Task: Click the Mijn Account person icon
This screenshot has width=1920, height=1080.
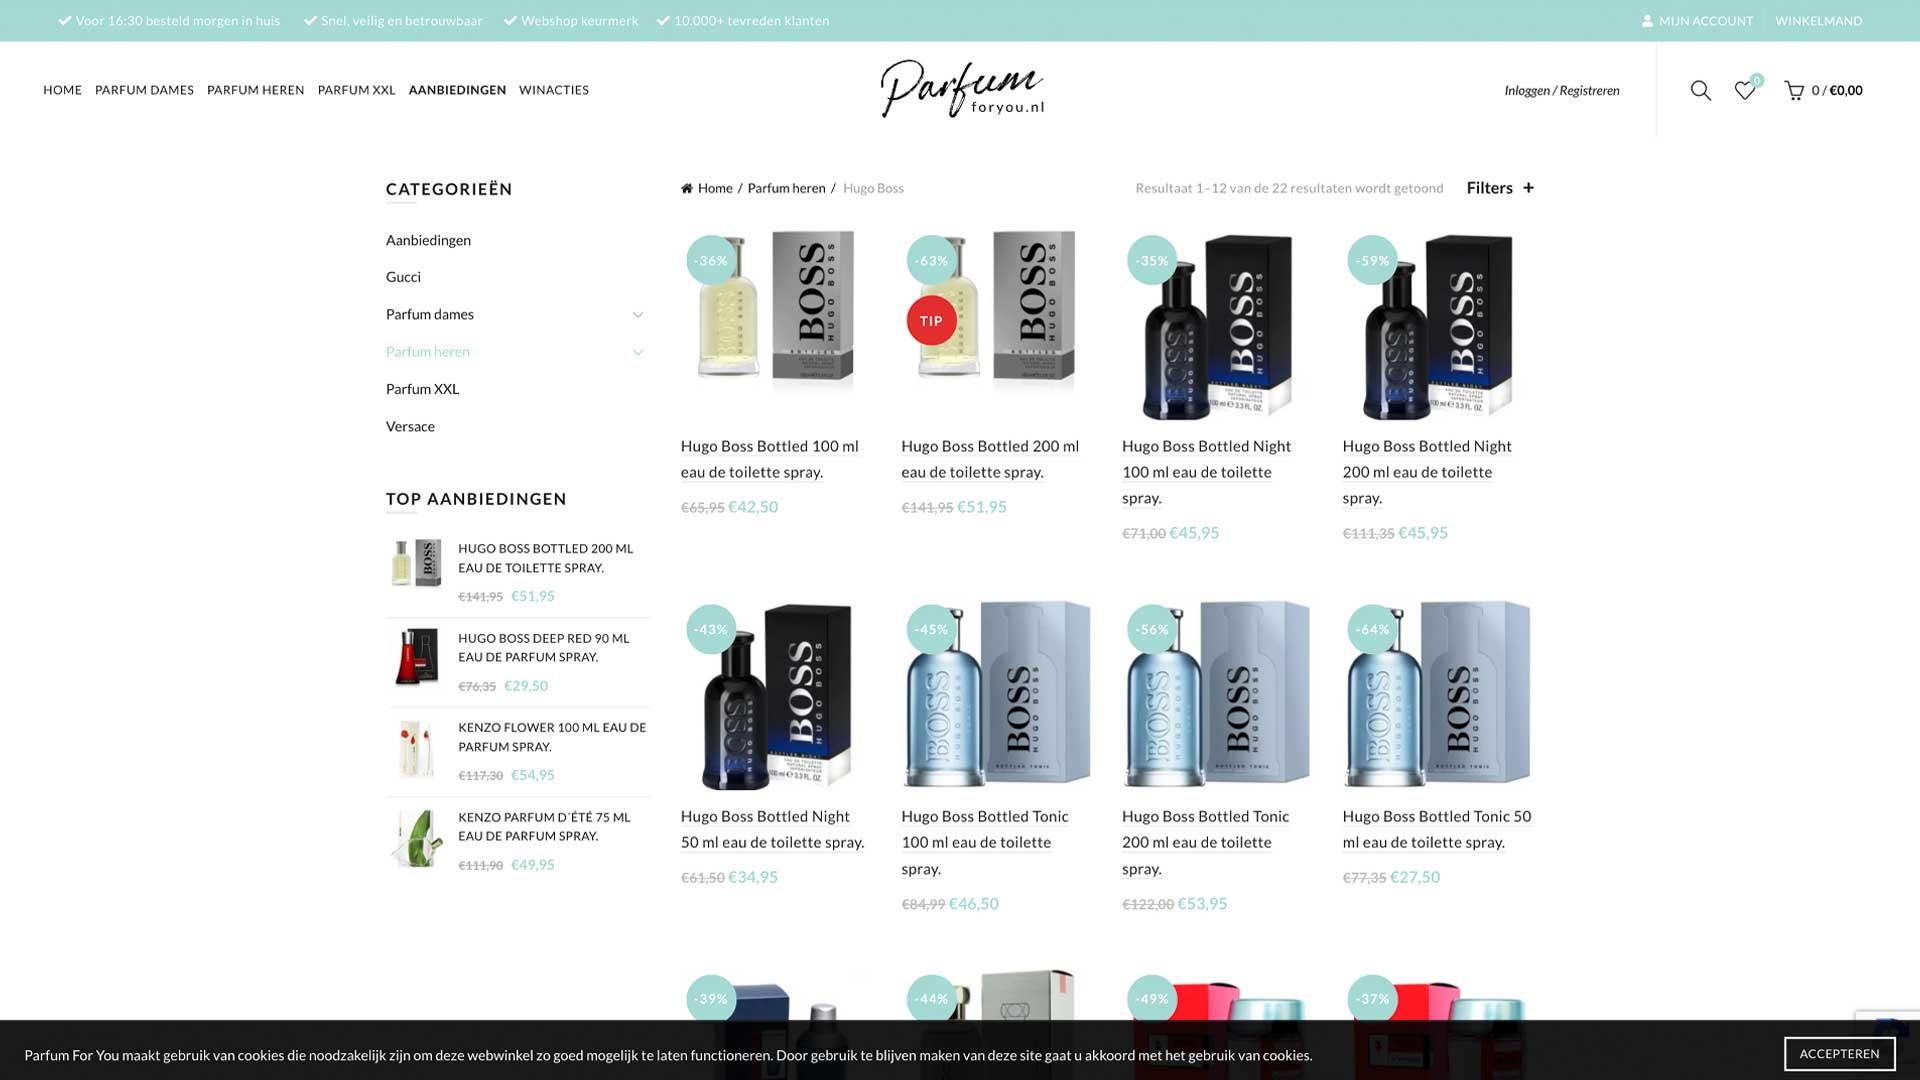Action: tap(1647, 20)
